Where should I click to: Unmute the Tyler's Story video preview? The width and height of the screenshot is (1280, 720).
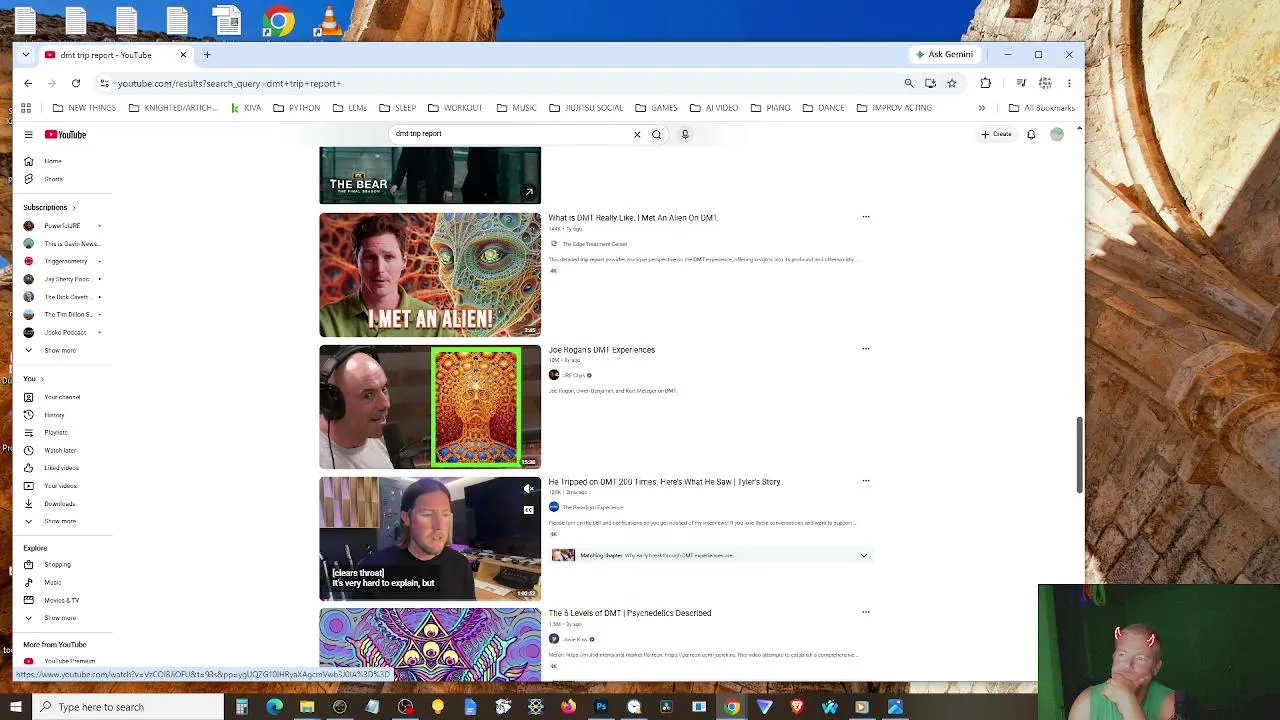[529, 489]
